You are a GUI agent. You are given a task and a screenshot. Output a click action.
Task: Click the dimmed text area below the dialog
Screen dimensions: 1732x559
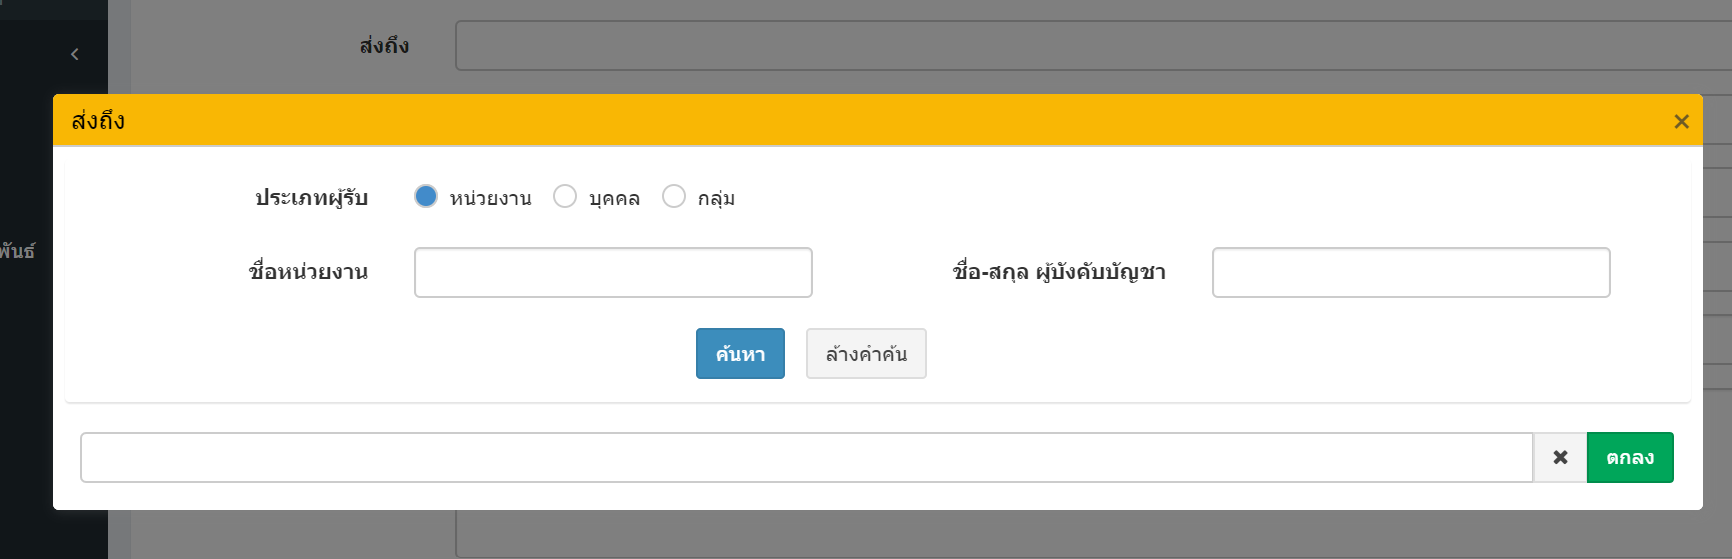tap(1090, 535)
